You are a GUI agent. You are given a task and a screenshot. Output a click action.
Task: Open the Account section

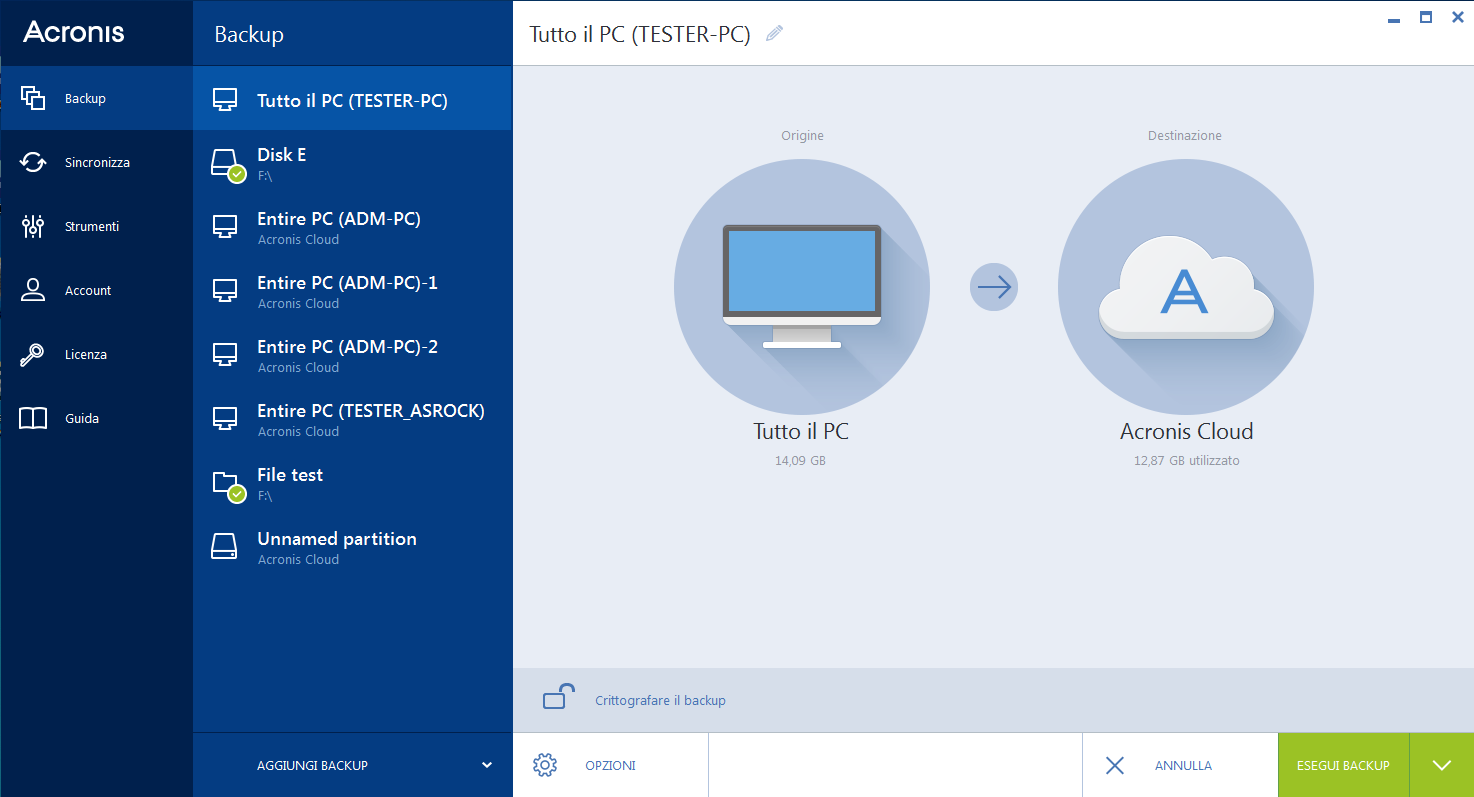(x=96, y=290)
